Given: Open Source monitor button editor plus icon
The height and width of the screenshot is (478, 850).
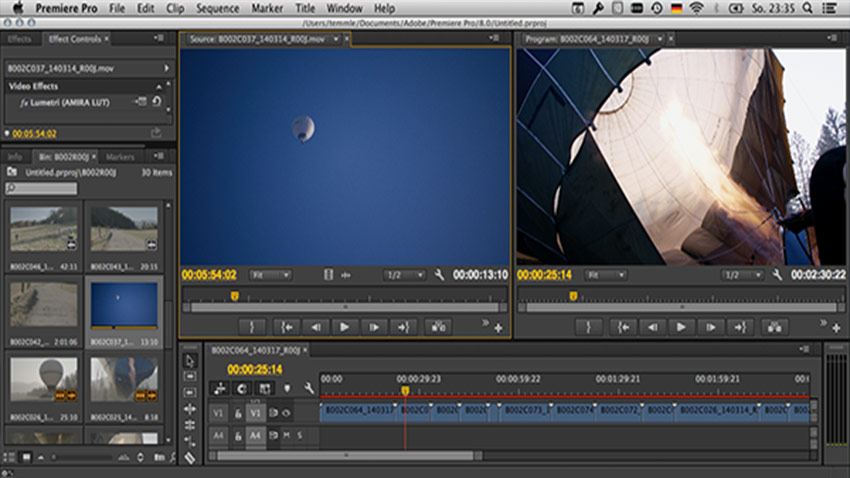Looking at the screenshot, I should point(498,328).
